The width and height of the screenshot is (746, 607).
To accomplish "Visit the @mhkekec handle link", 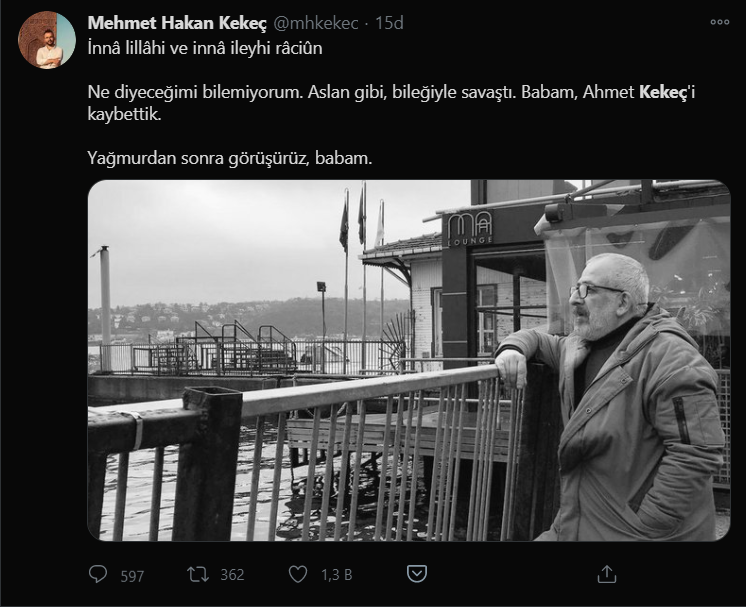I will point(316,23).
